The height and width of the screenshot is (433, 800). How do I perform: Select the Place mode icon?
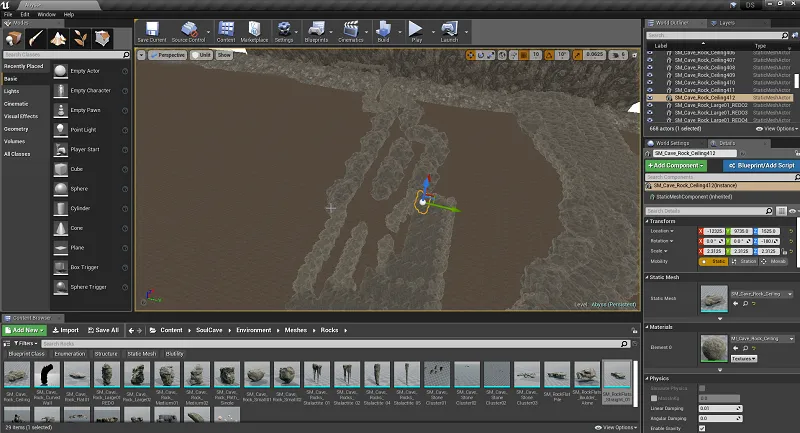click(x=14, y=38)
